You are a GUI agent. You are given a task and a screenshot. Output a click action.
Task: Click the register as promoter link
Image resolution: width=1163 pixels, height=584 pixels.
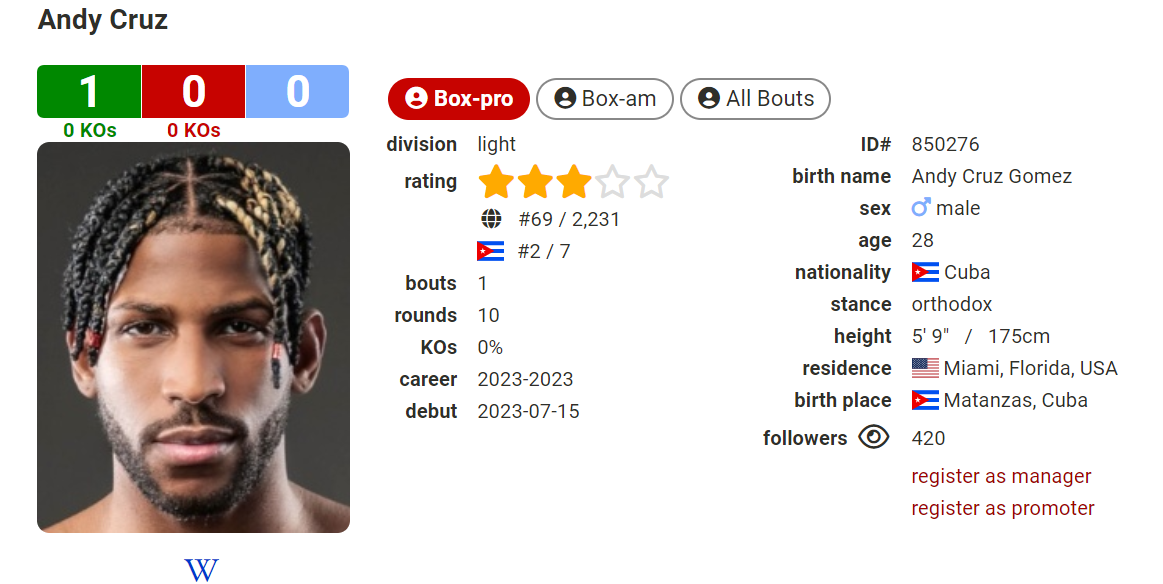coord(1003,508)
